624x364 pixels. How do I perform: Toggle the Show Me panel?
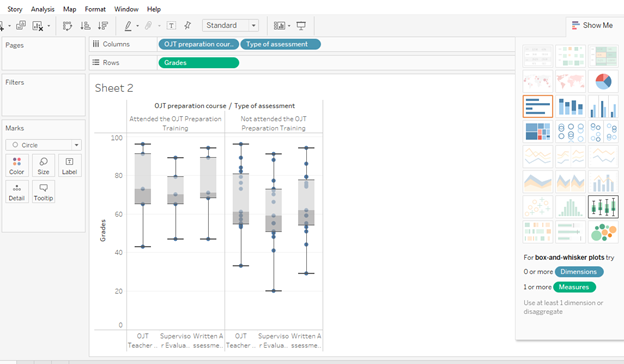592,25
